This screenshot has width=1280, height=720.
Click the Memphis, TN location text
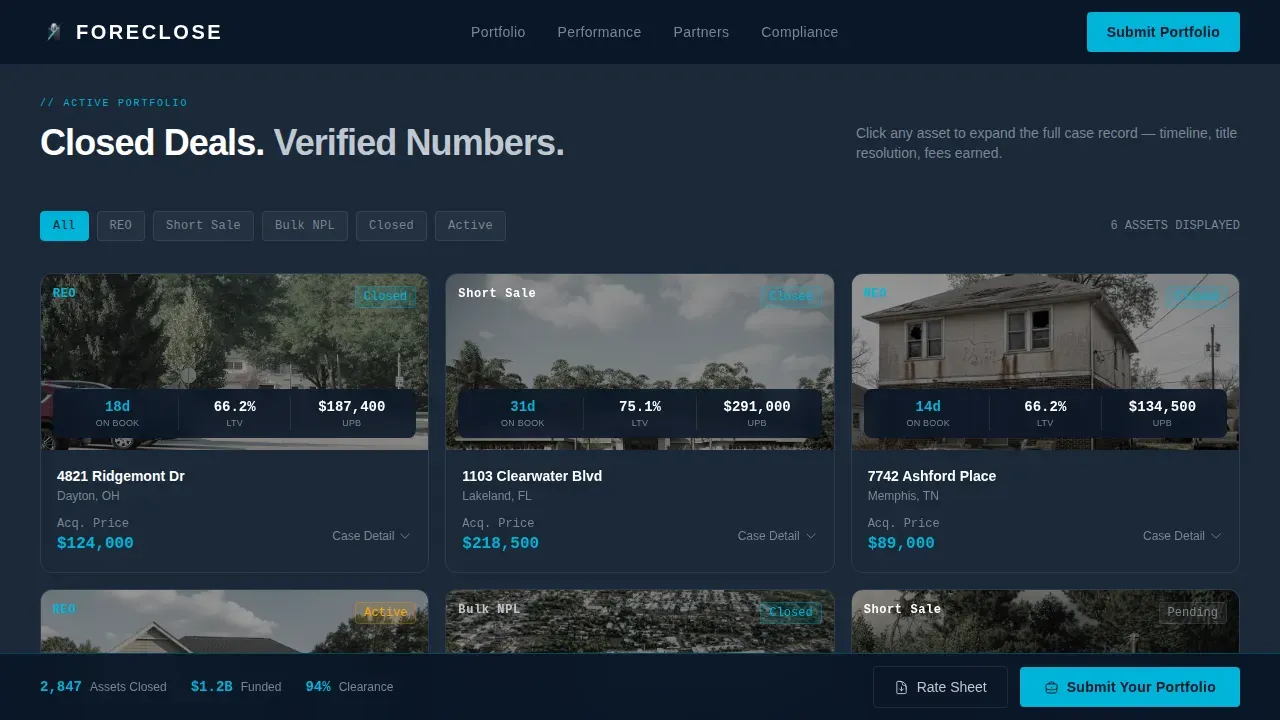903,496
